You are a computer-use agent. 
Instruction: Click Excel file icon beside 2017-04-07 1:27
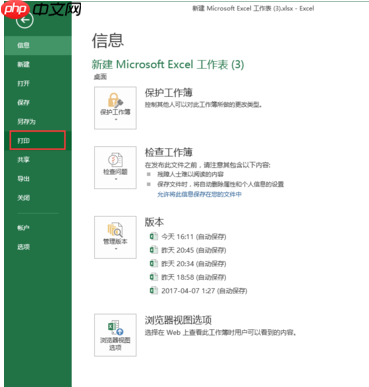153,290
